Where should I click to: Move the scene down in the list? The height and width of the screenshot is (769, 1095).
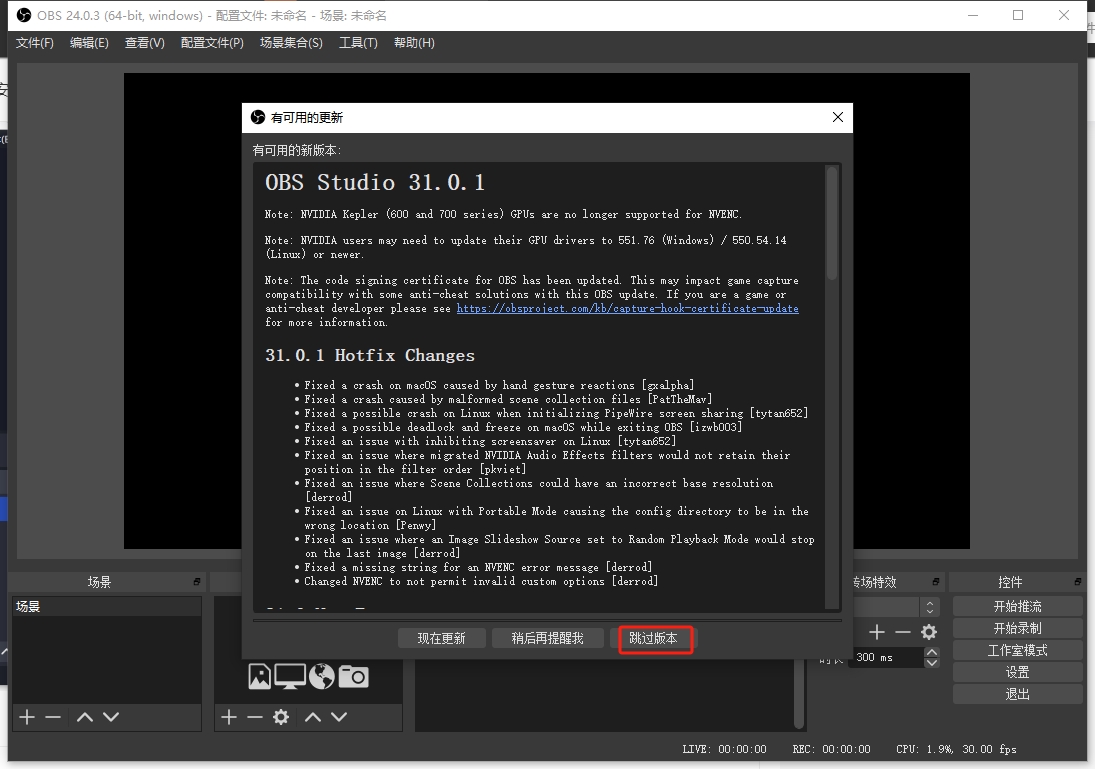(x=111, y=717)
